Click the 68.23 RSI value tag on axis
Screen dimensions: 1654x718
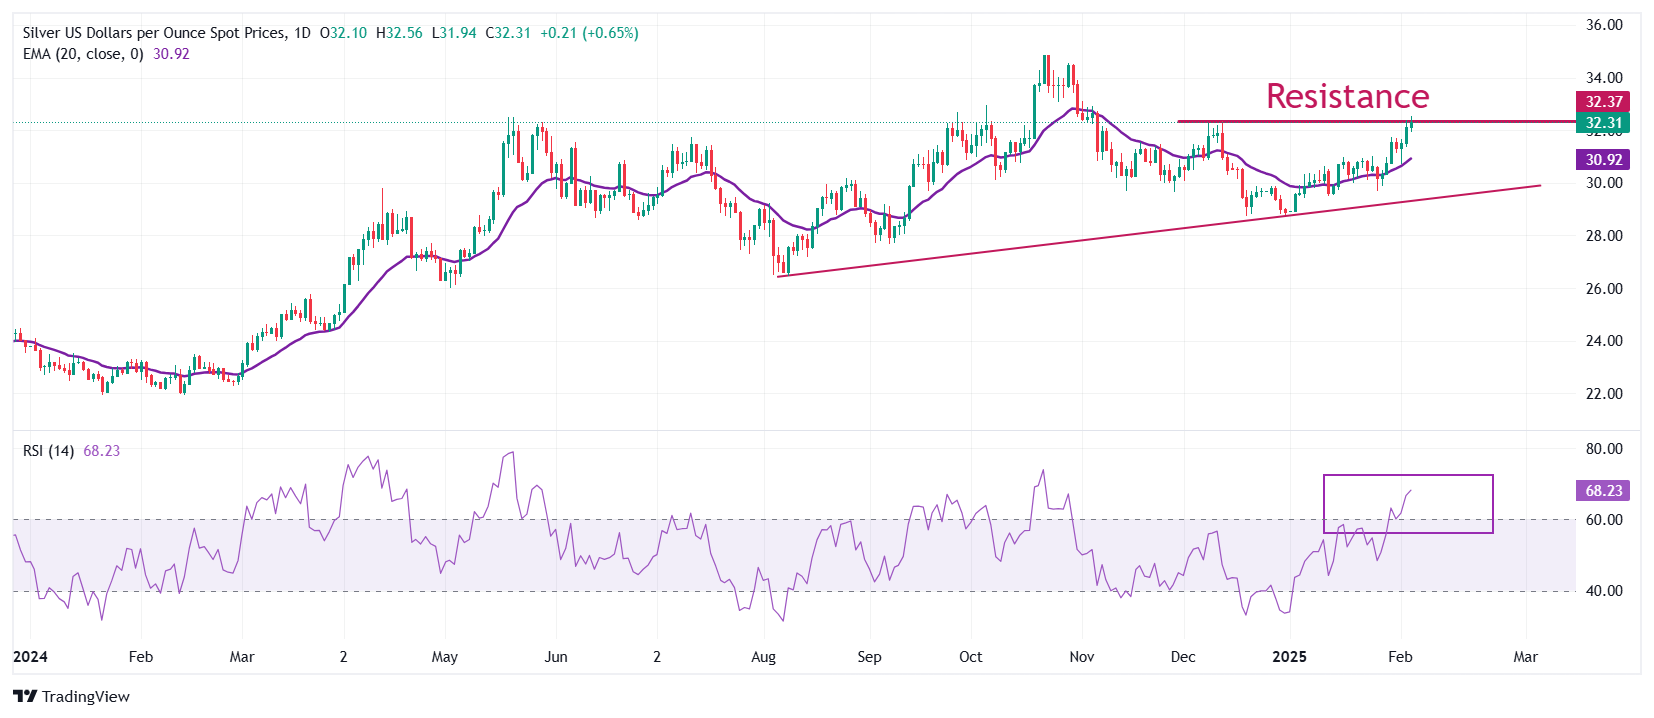tap(1603, 490)
